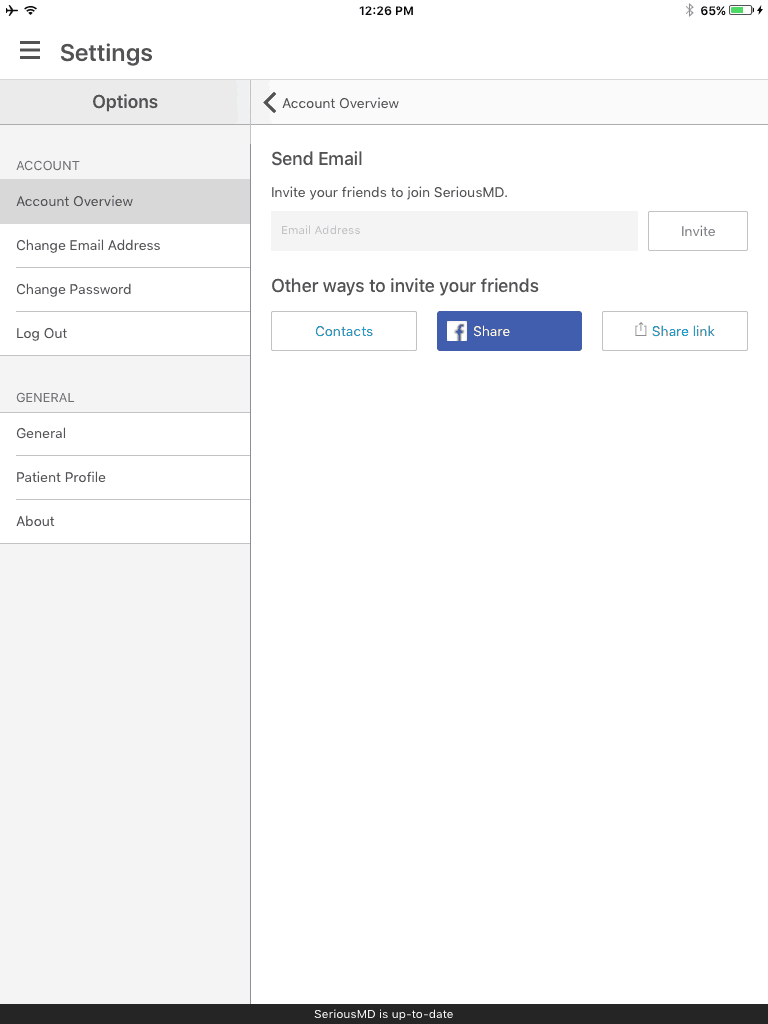Click the Settings page title

pyautogui.click(x=106, y=52)
